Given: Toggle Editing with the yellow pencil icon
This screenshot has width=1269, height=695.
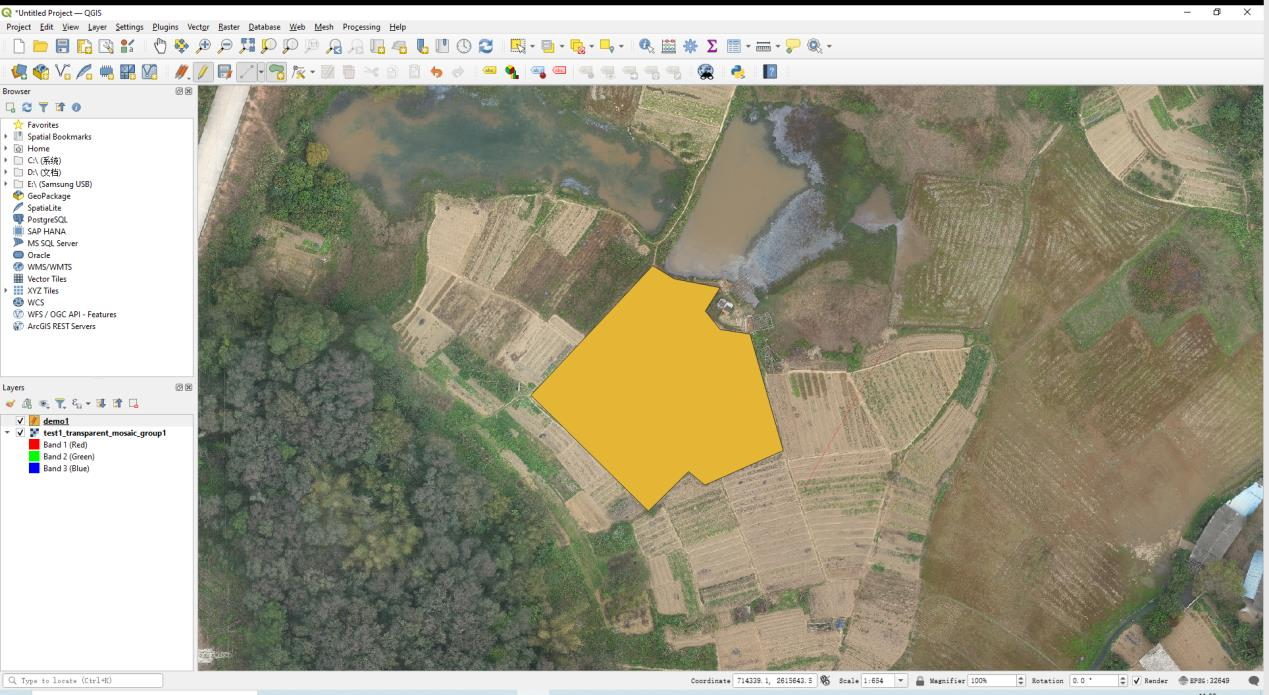Looking at the screenshot, I should pyautogui.click(x=202, y=72).
